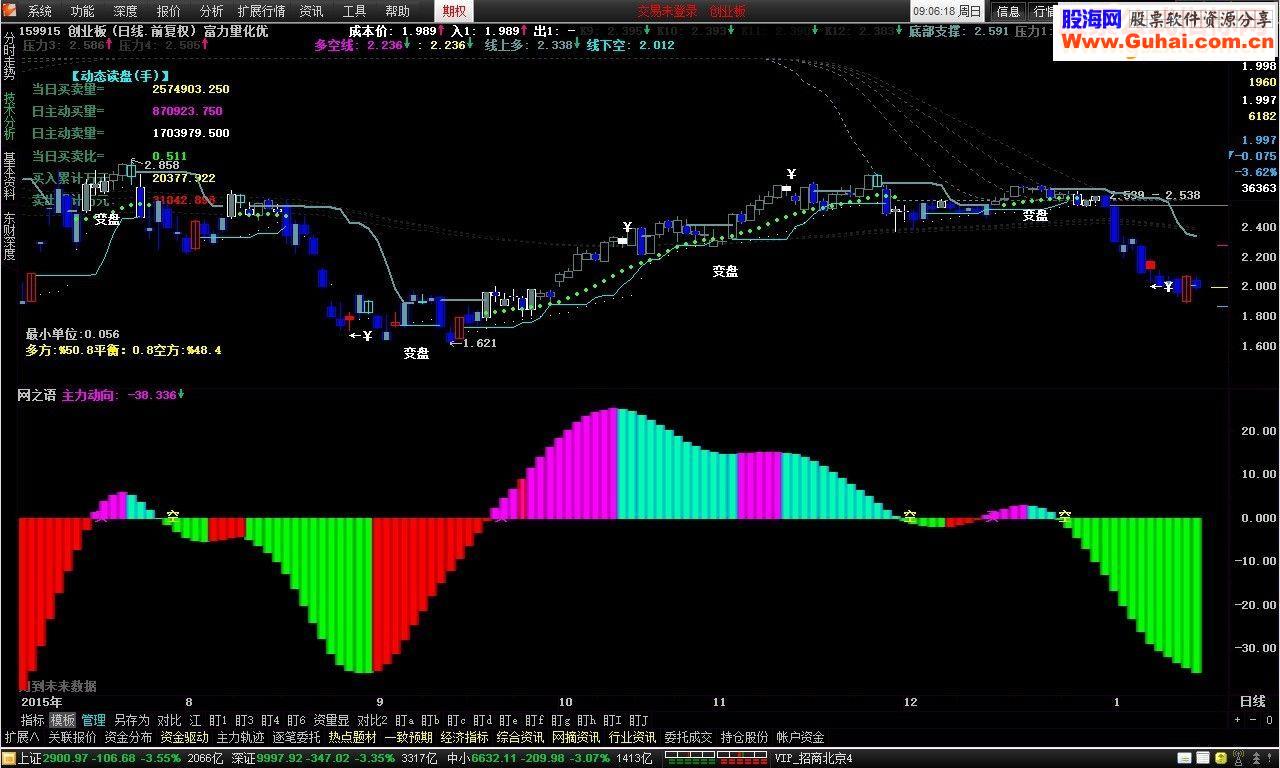This screenshot has height=768, width=1280.
Task: Open the 委托成交 tab
Action: tap(688, 737)
